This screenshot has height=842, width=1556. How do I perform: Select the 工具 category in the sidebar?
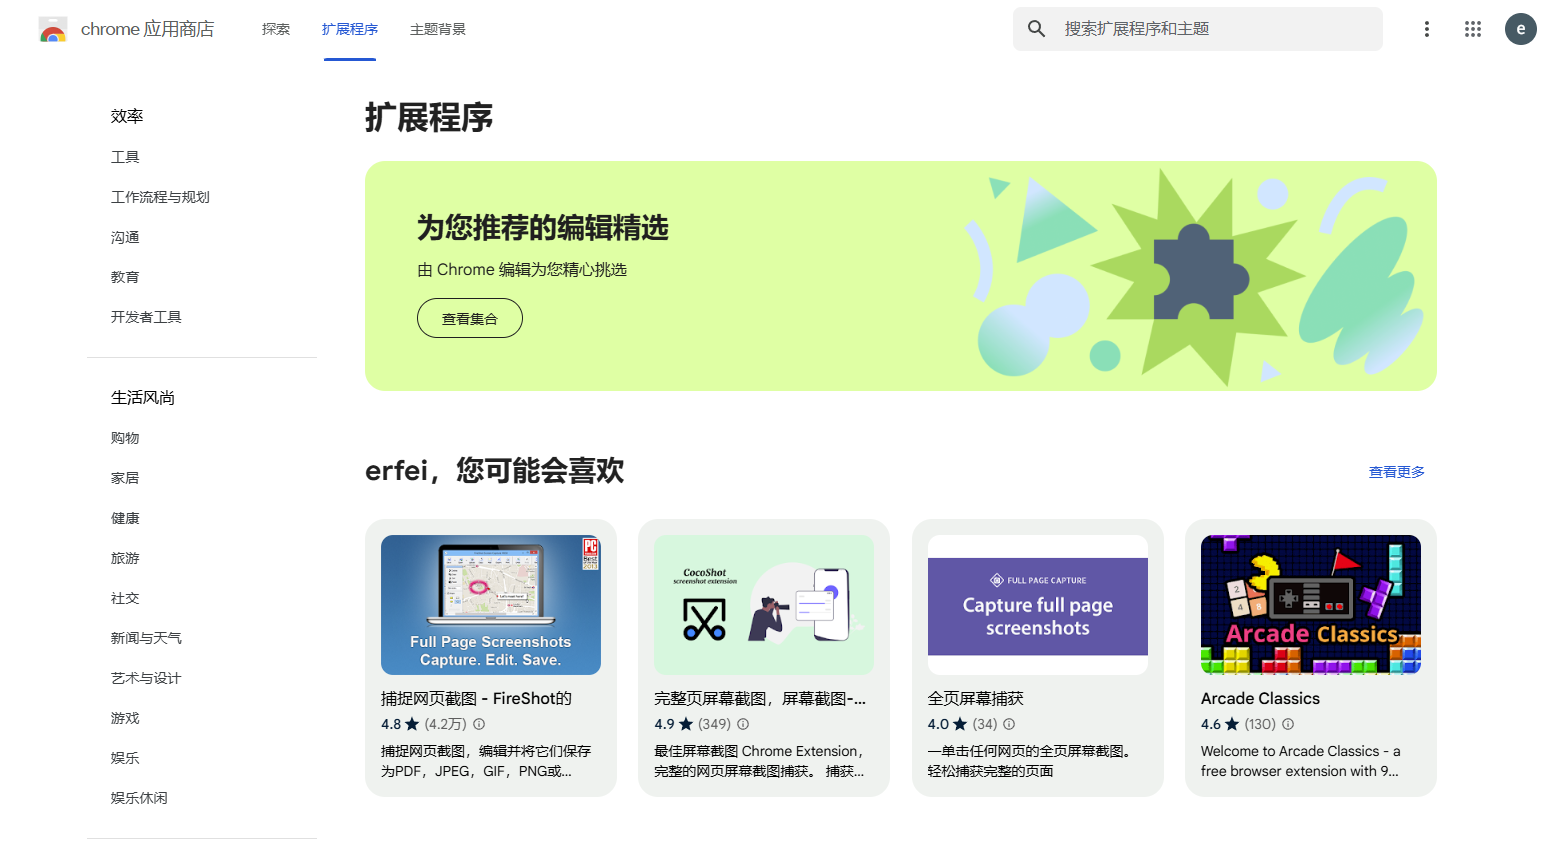[x=125, y=157]
